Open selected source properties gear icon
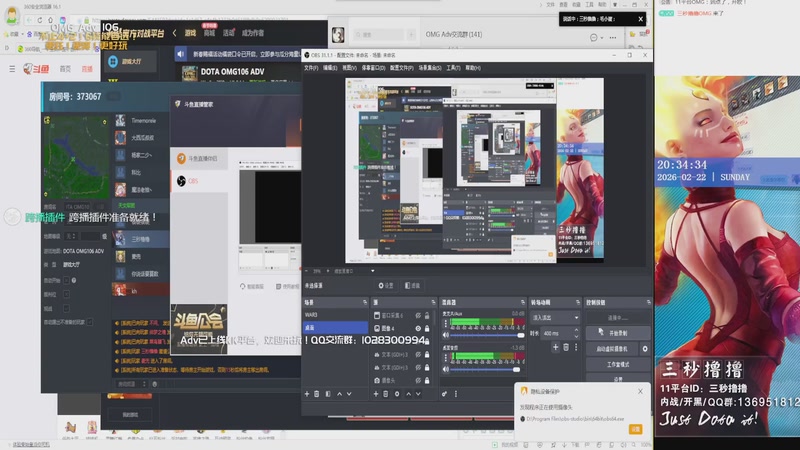800x450 pixels. tap(397, 394)
